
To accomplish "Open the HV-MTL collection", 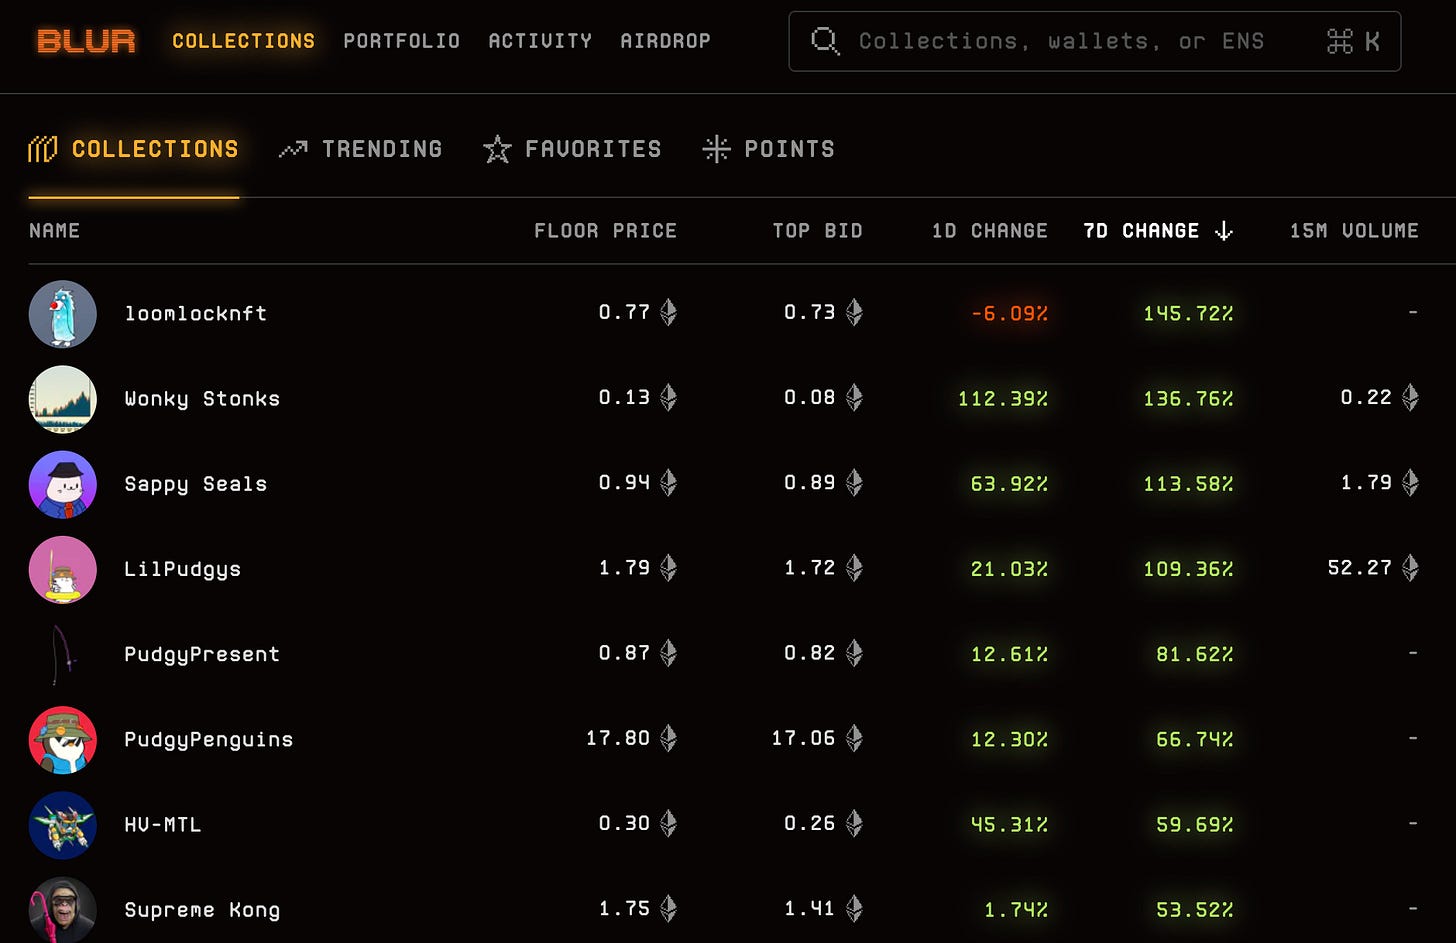I will [163, 825].
